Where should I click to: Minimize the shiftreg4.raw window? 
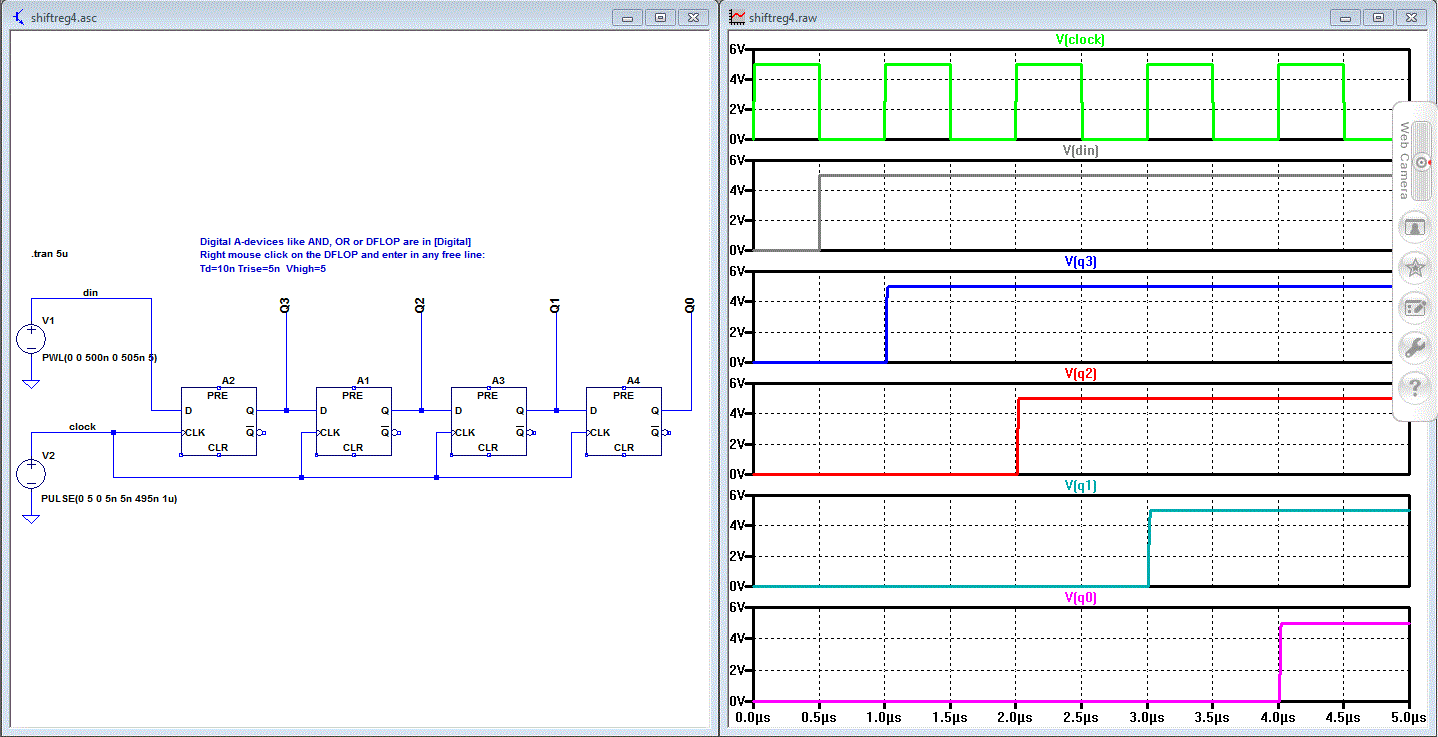(1347, 18)
